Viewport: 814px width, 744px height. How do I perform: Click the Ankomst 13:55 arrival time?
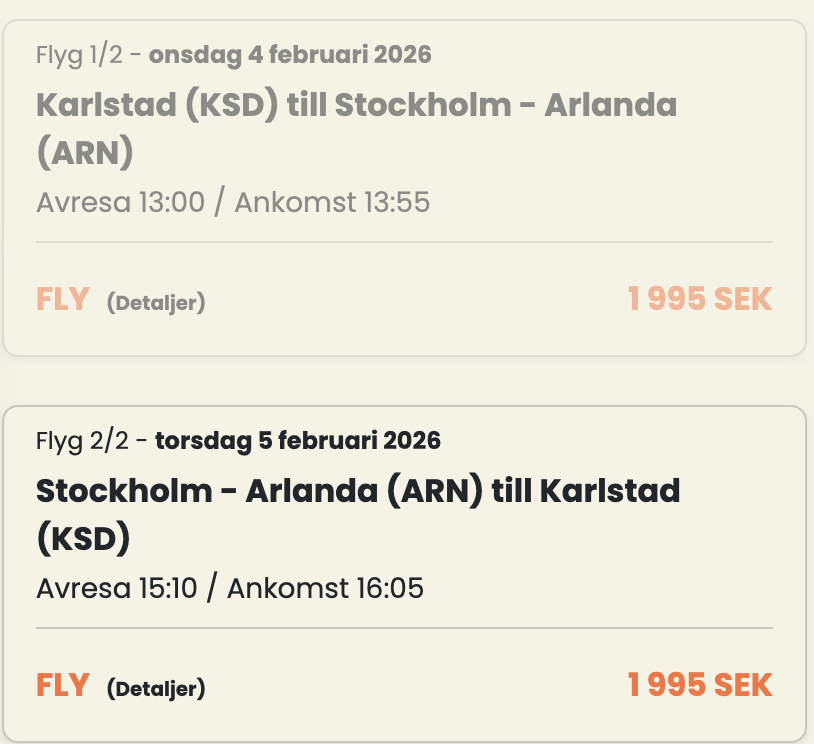[x=334, y=203]
